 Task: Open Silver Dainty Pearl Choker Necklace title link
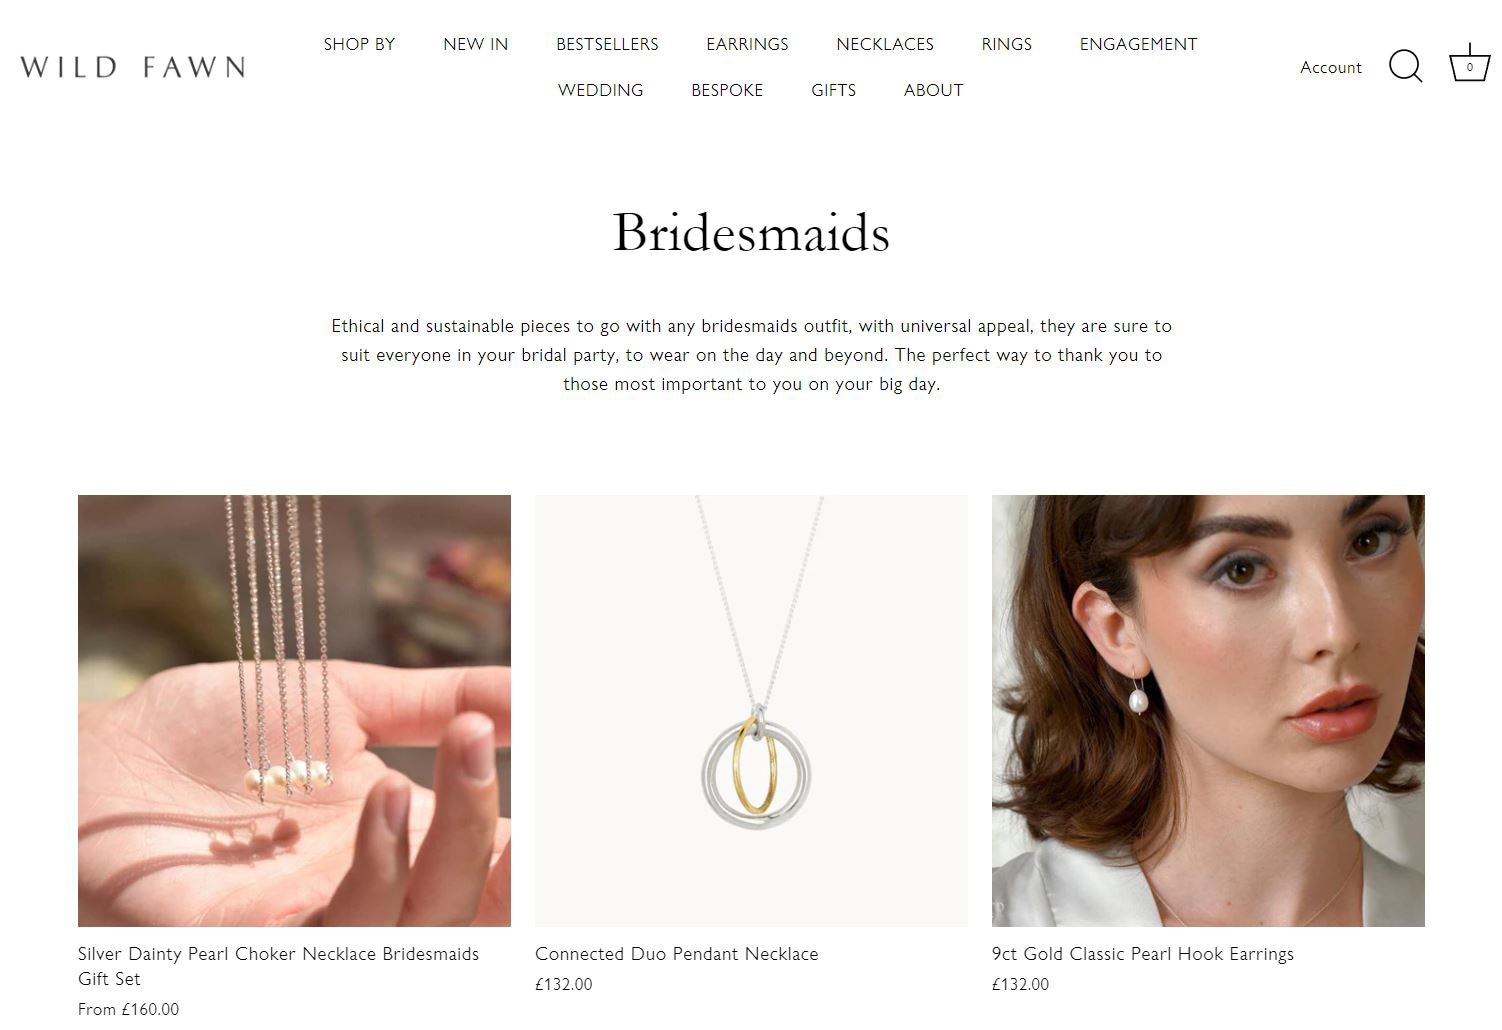(x=278, y=966)
